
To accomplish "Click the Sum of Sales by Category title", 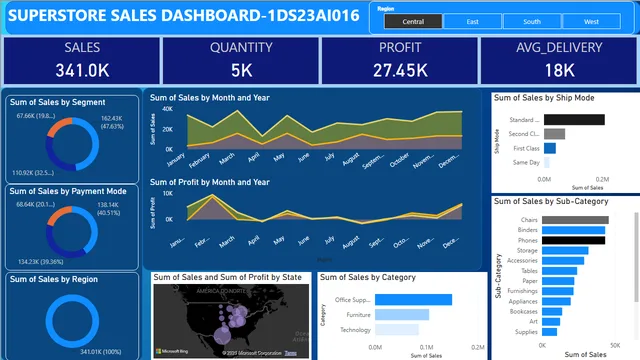I will (x=368, y=278).
